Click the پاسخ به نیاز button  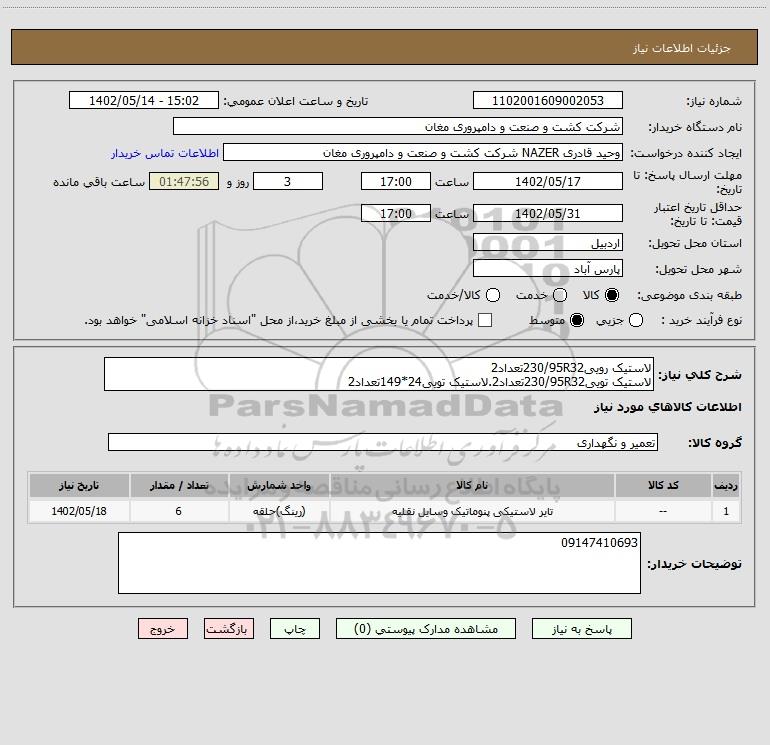point(581,629)
